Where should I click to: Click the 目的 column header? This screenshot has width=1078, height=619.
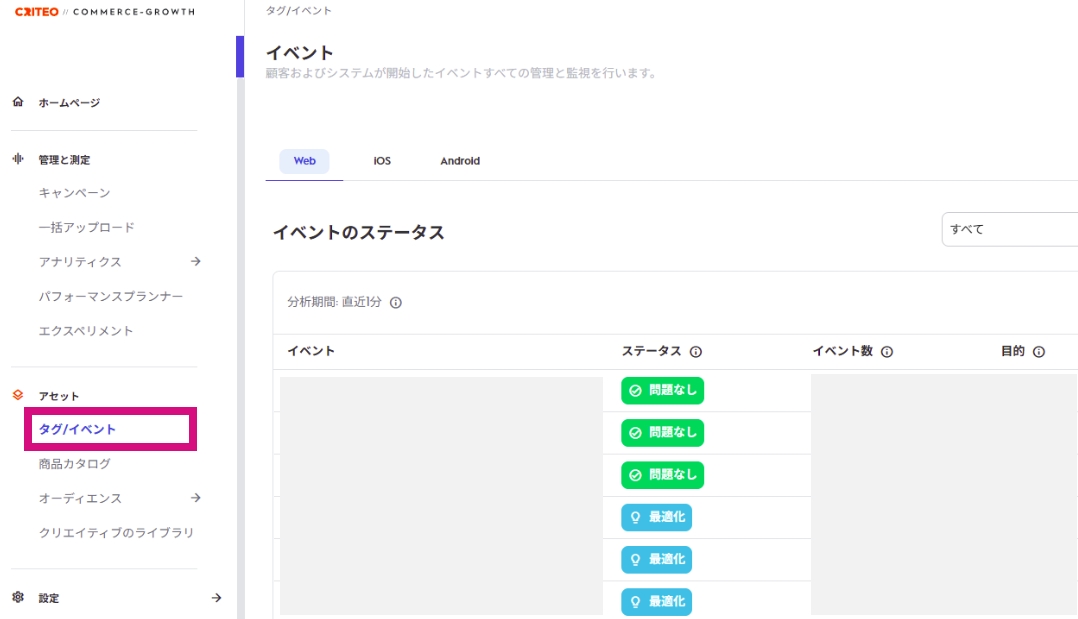point(1013,351)
